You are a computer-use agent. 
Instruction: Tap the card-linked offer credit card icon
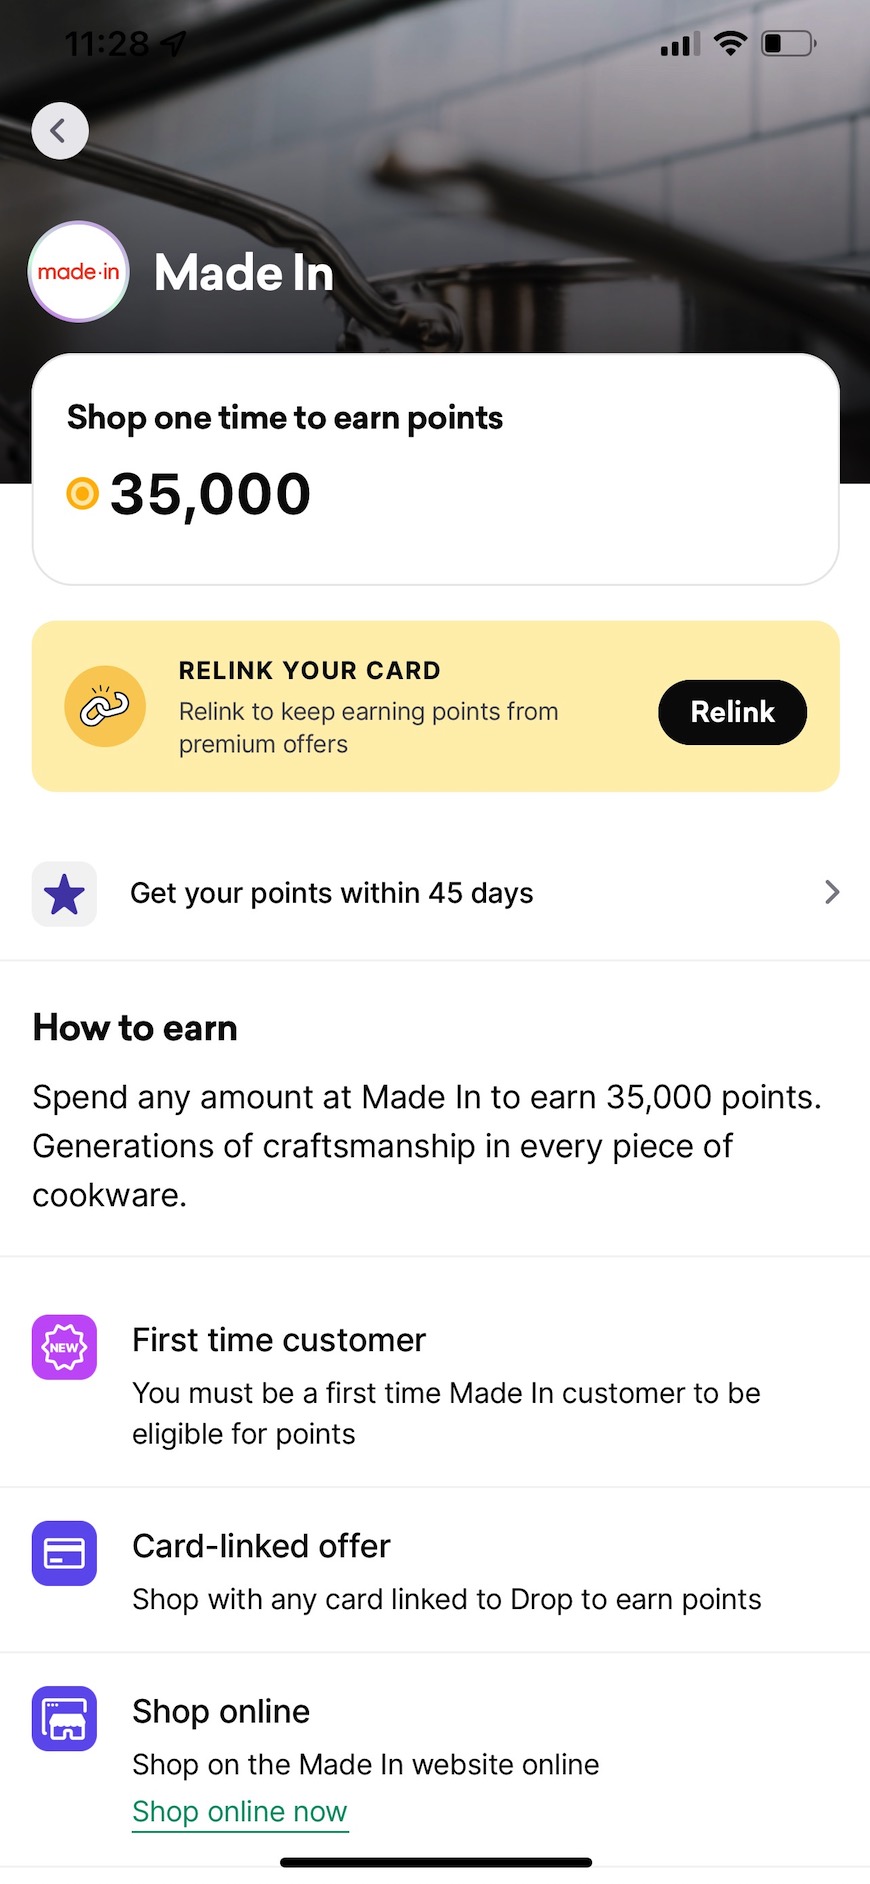click(x=65, y=1553)
